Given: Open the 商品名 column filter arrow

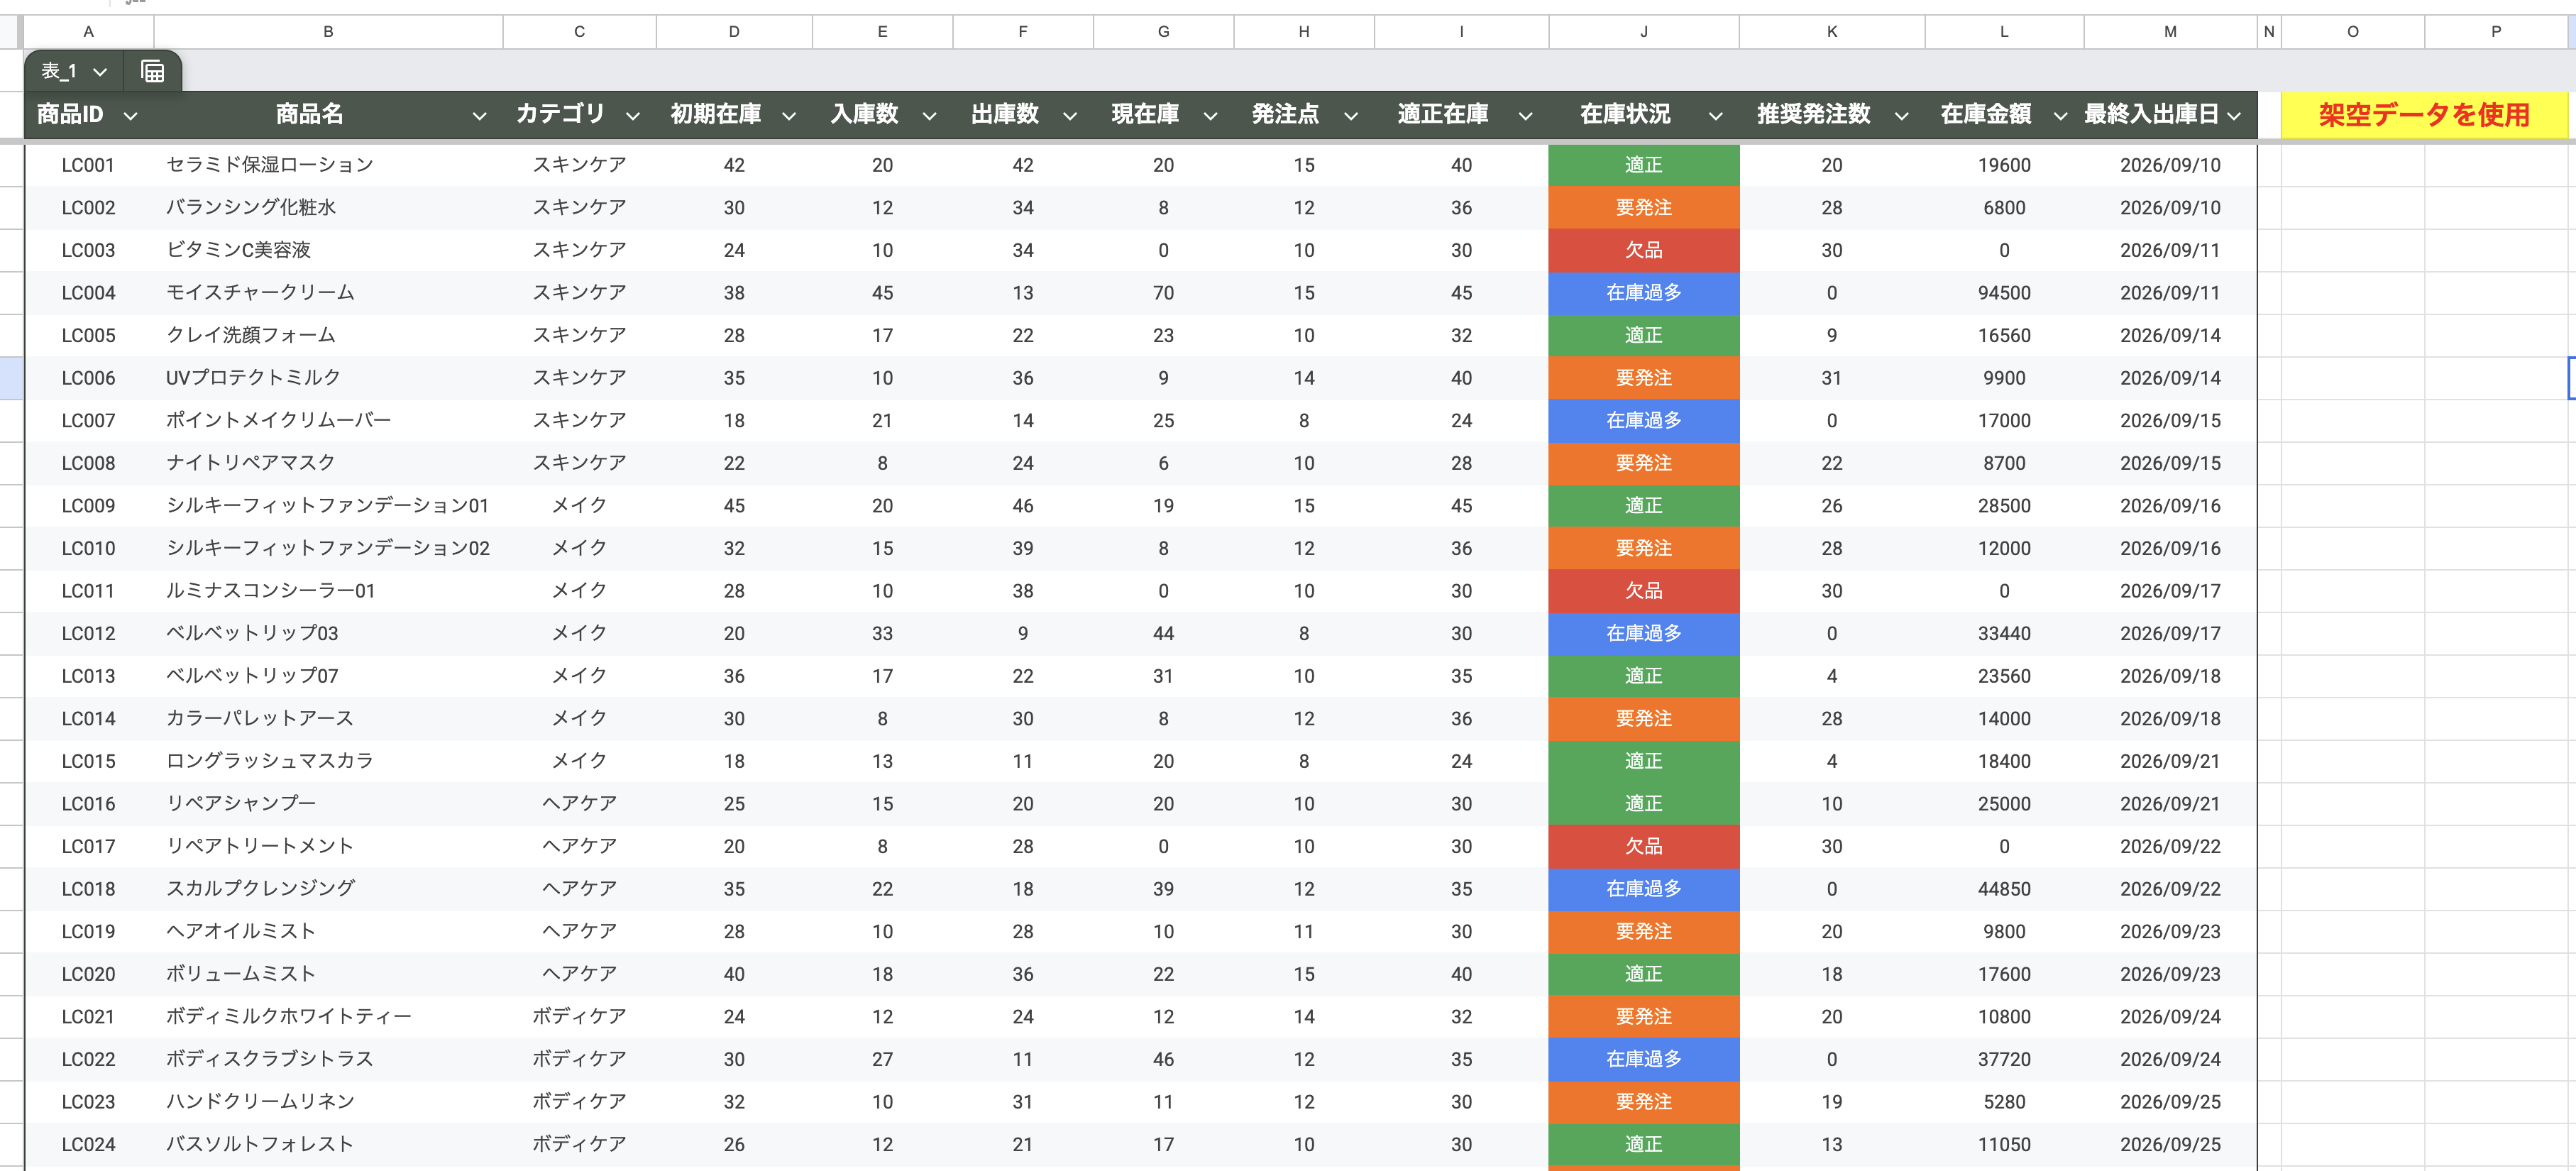Looking at the screenshot, I should [479, 116].
